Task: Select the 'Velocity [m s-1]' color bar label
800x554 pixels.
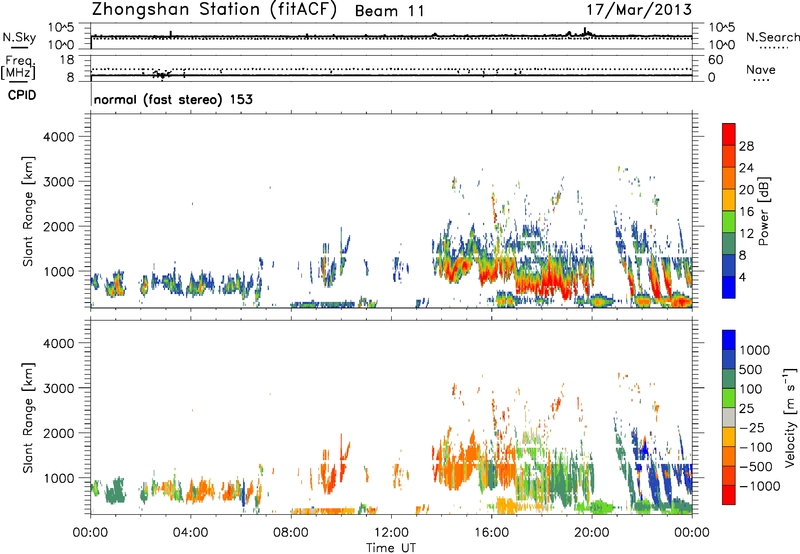Action: click(x=790, y=417)
